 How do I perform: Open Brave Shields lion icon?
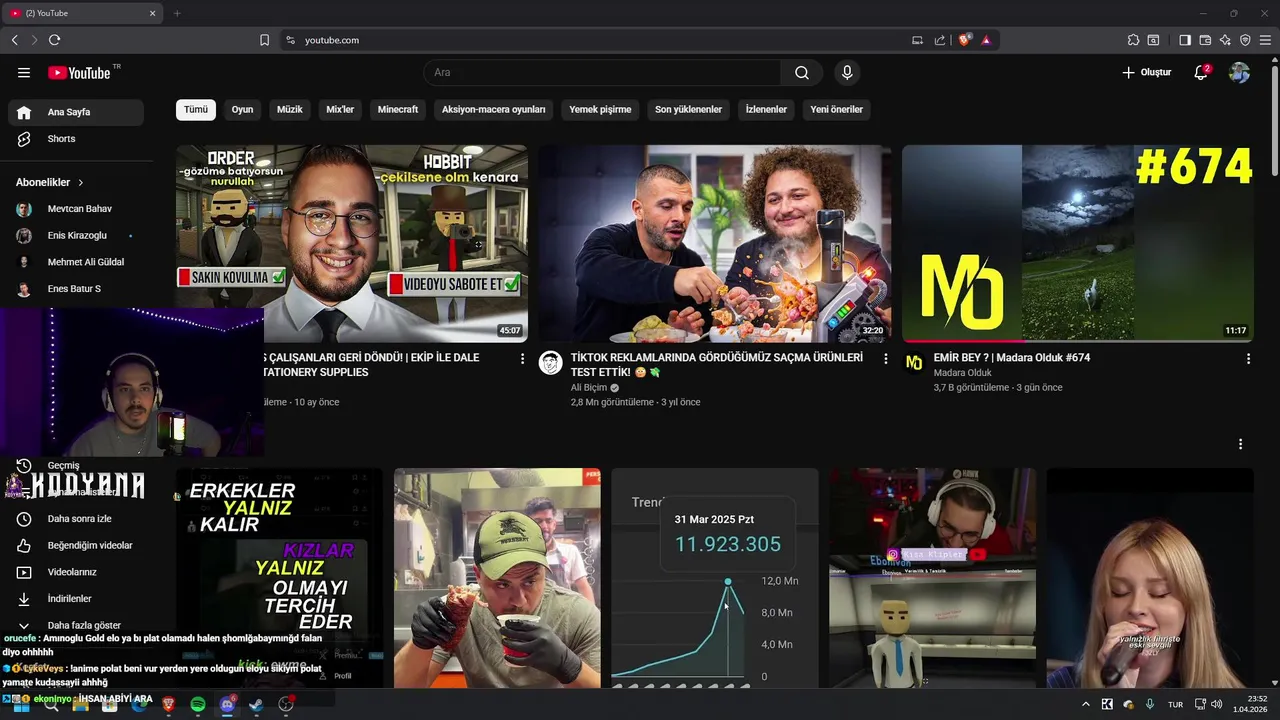tap(964, 40)
